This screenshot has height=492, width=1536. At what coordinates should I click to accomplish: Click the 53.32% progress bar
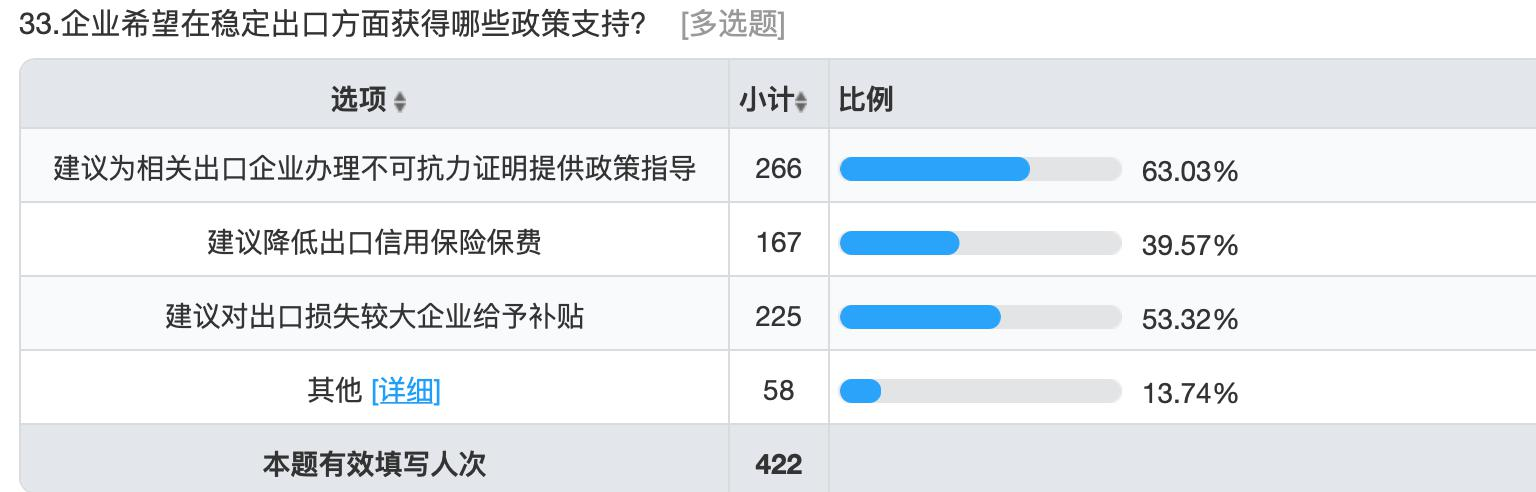980,317
